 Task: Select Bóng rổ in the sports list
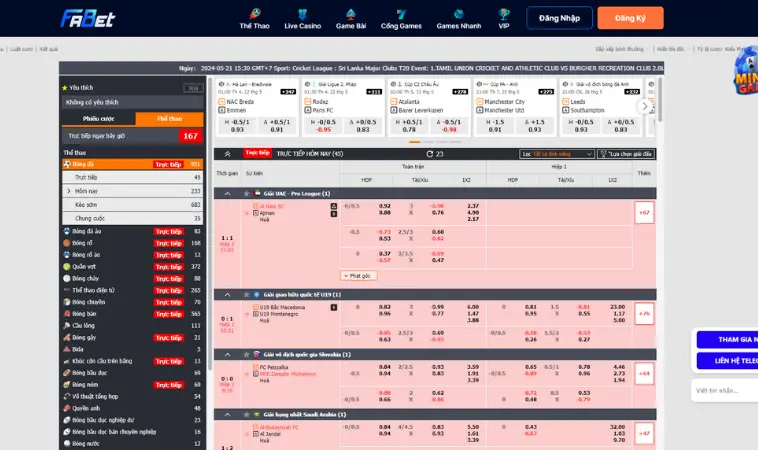82,242
